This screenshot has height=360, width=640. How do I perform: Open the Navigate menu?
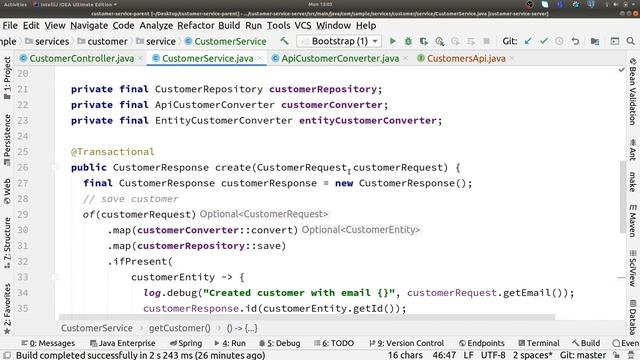[89, 25]
